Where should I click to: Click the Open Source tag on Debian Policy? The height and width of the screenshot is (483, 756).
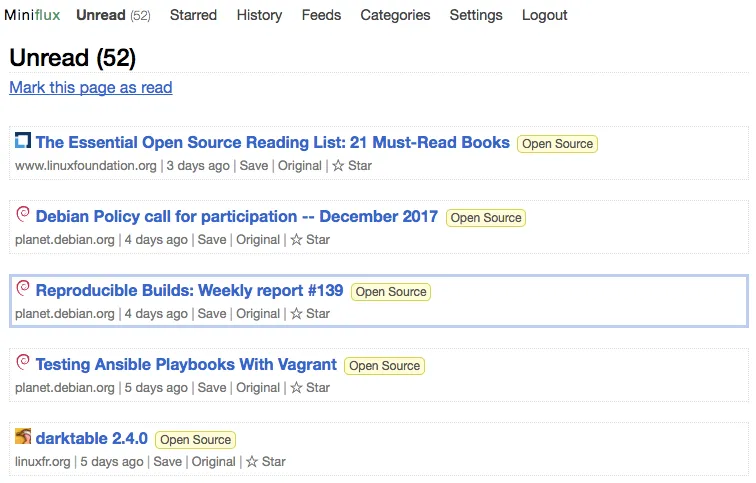point(486,218)
